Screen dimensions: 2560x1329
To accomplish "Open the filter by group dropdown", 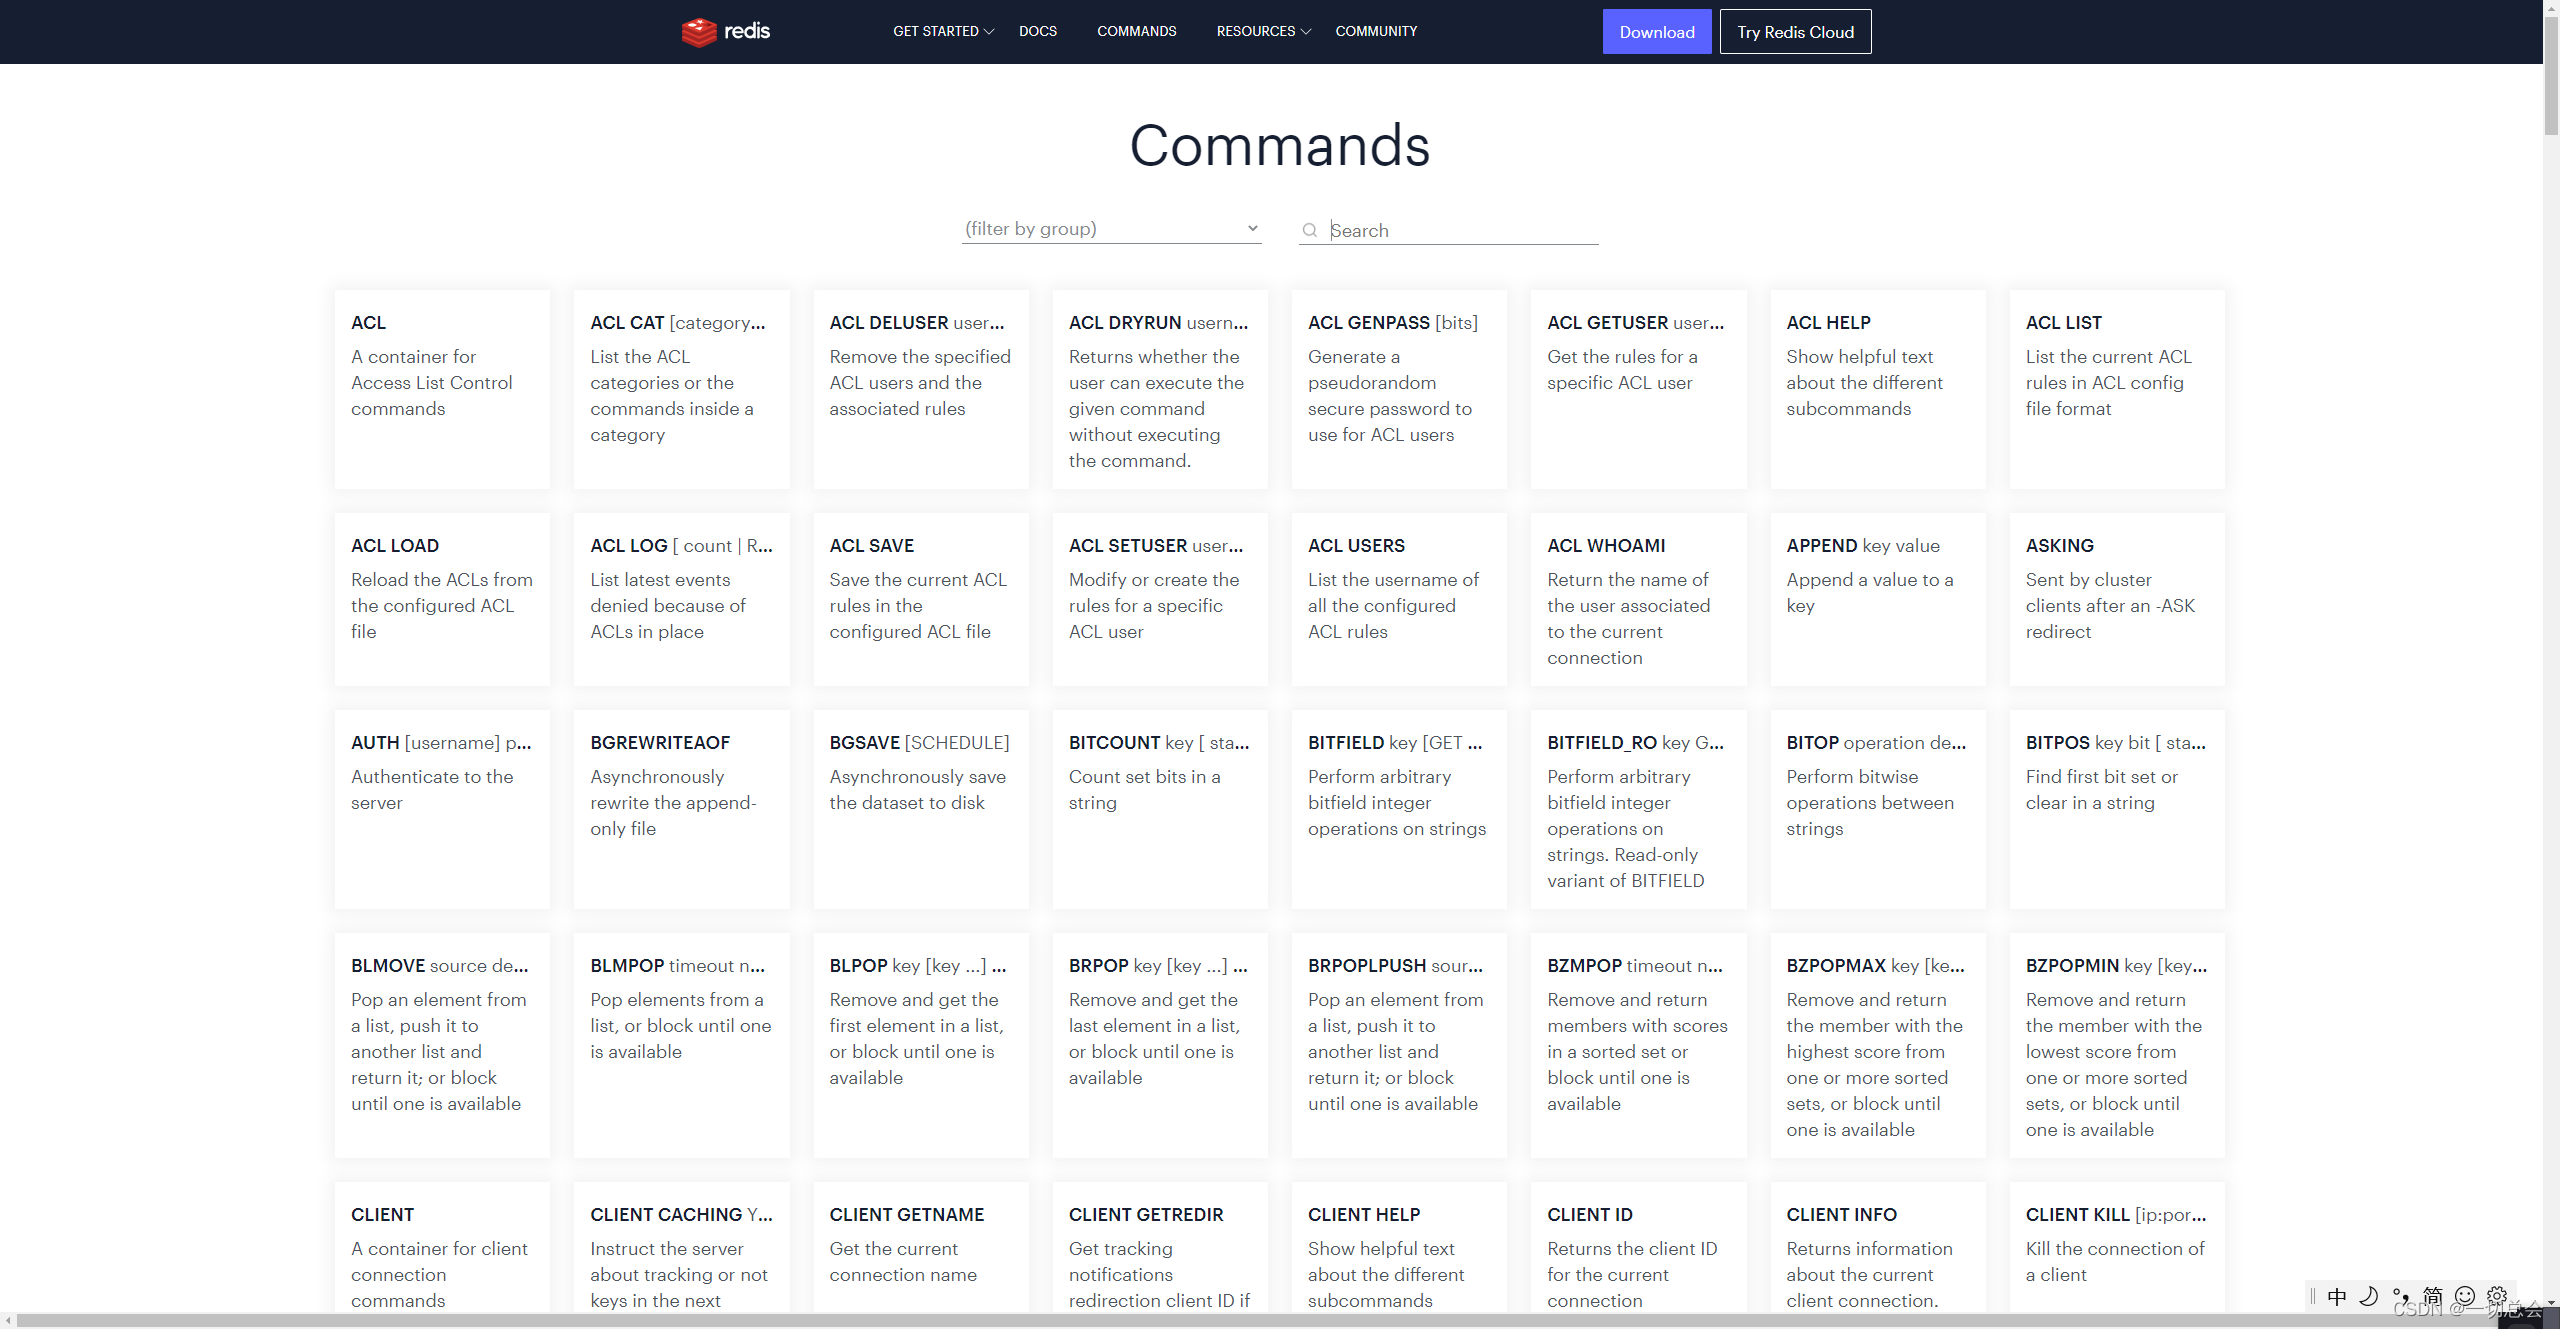I will (1111, 229).
